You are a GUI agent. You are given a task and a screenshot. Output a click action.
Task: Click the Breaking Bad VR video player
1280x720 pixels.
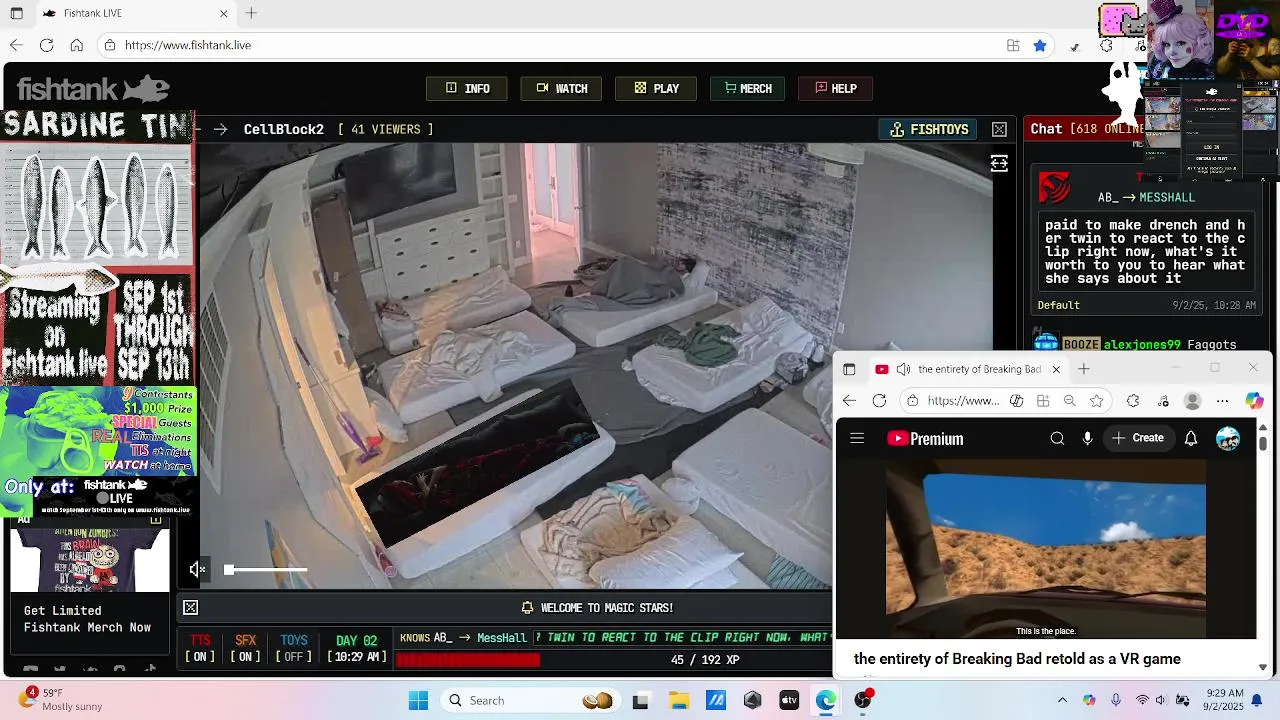[1046, 548]
